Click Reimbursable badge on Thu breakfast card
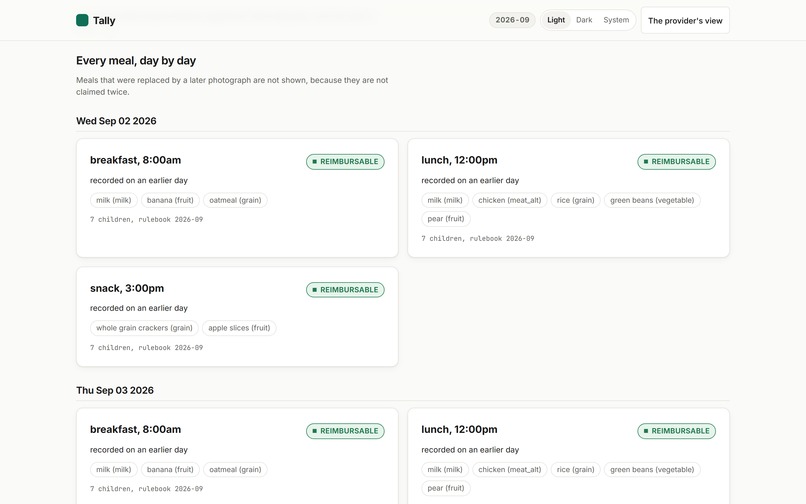Viewport: 806px width, 504px height. click(345, 431)
